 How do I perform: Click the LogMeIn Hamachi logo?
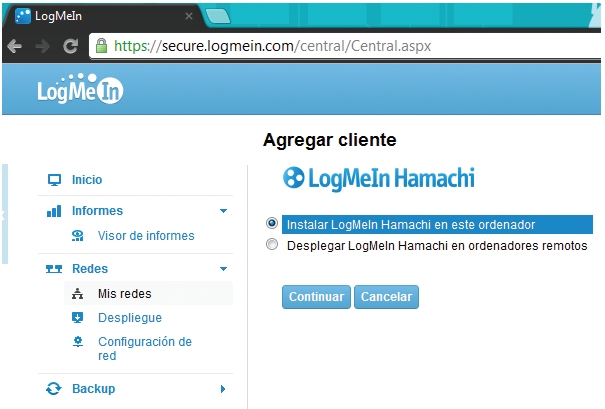click(x=379, y=179)
